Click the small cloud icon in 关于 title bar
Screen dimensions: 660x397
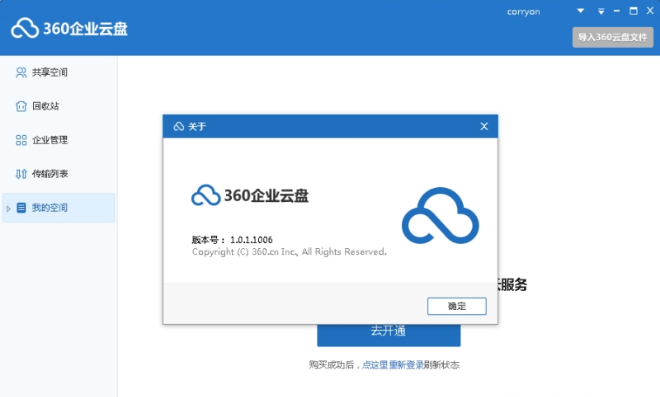pos(179,126)
